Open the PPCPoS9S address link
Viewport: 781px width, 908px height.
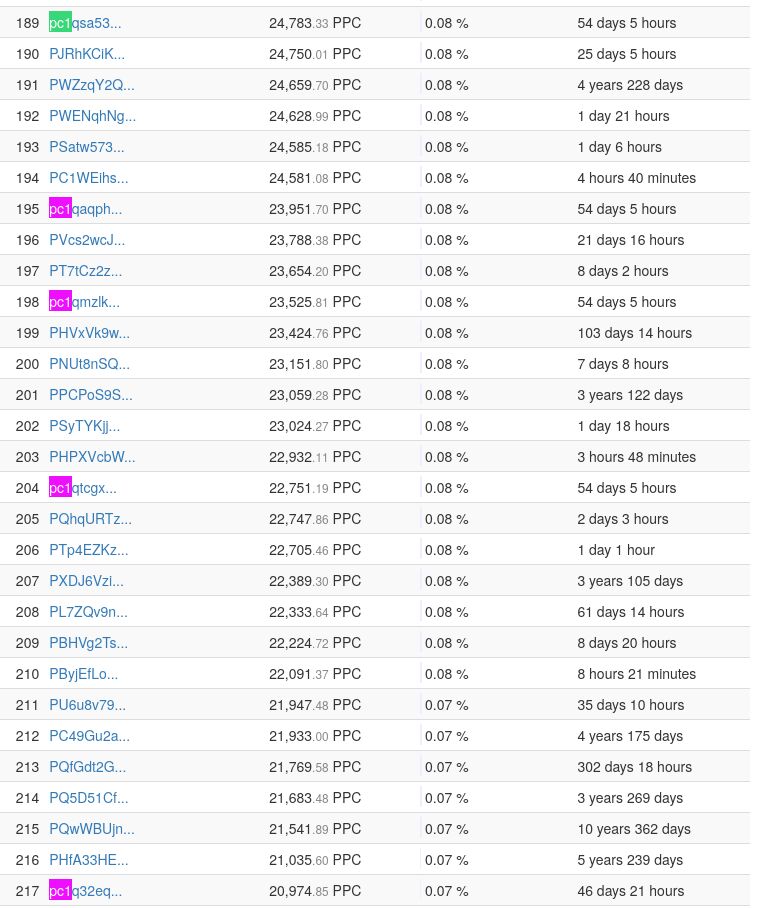click(x=90, y=395)
